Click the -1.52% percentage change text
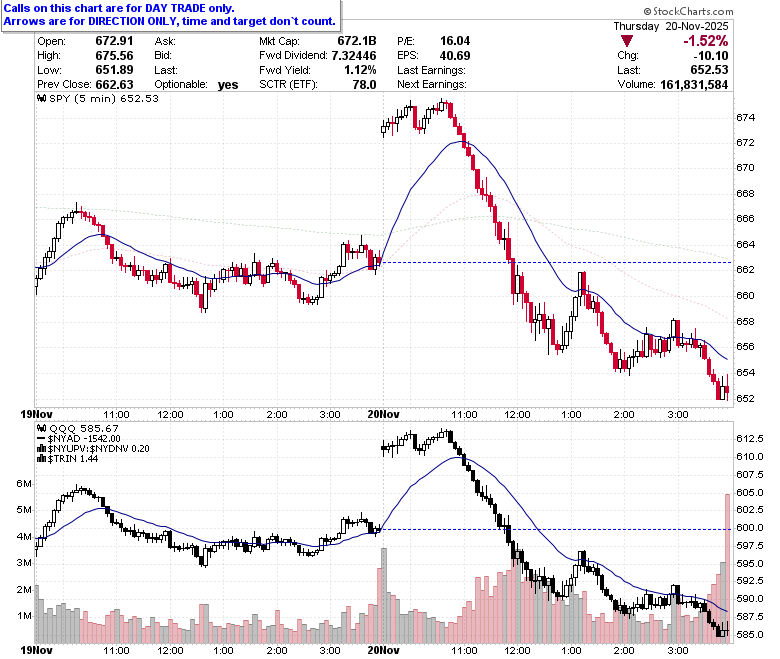Viewport: 780px width, 659px height. click(x=705, y=41)
